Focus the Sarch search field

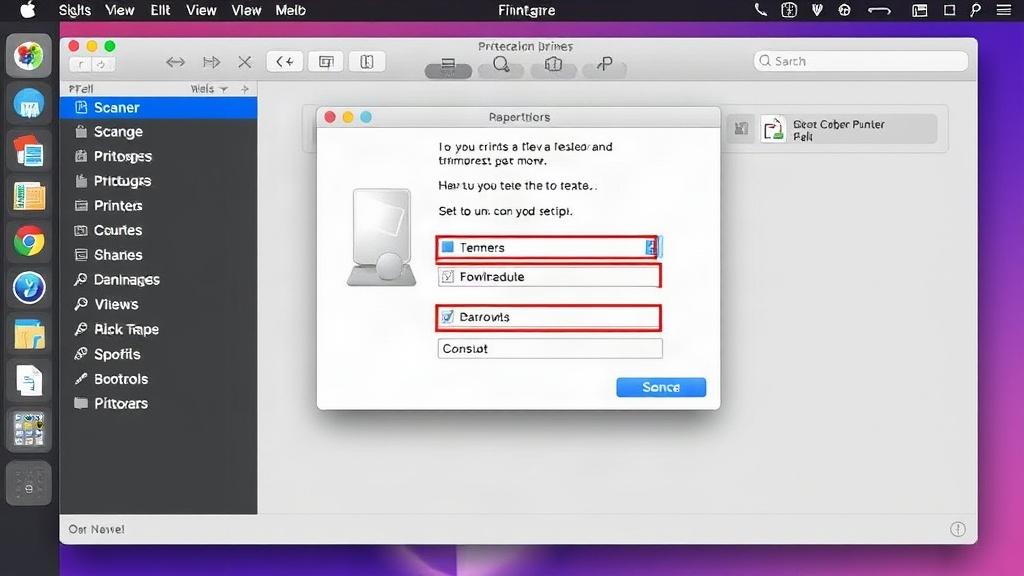861,61
